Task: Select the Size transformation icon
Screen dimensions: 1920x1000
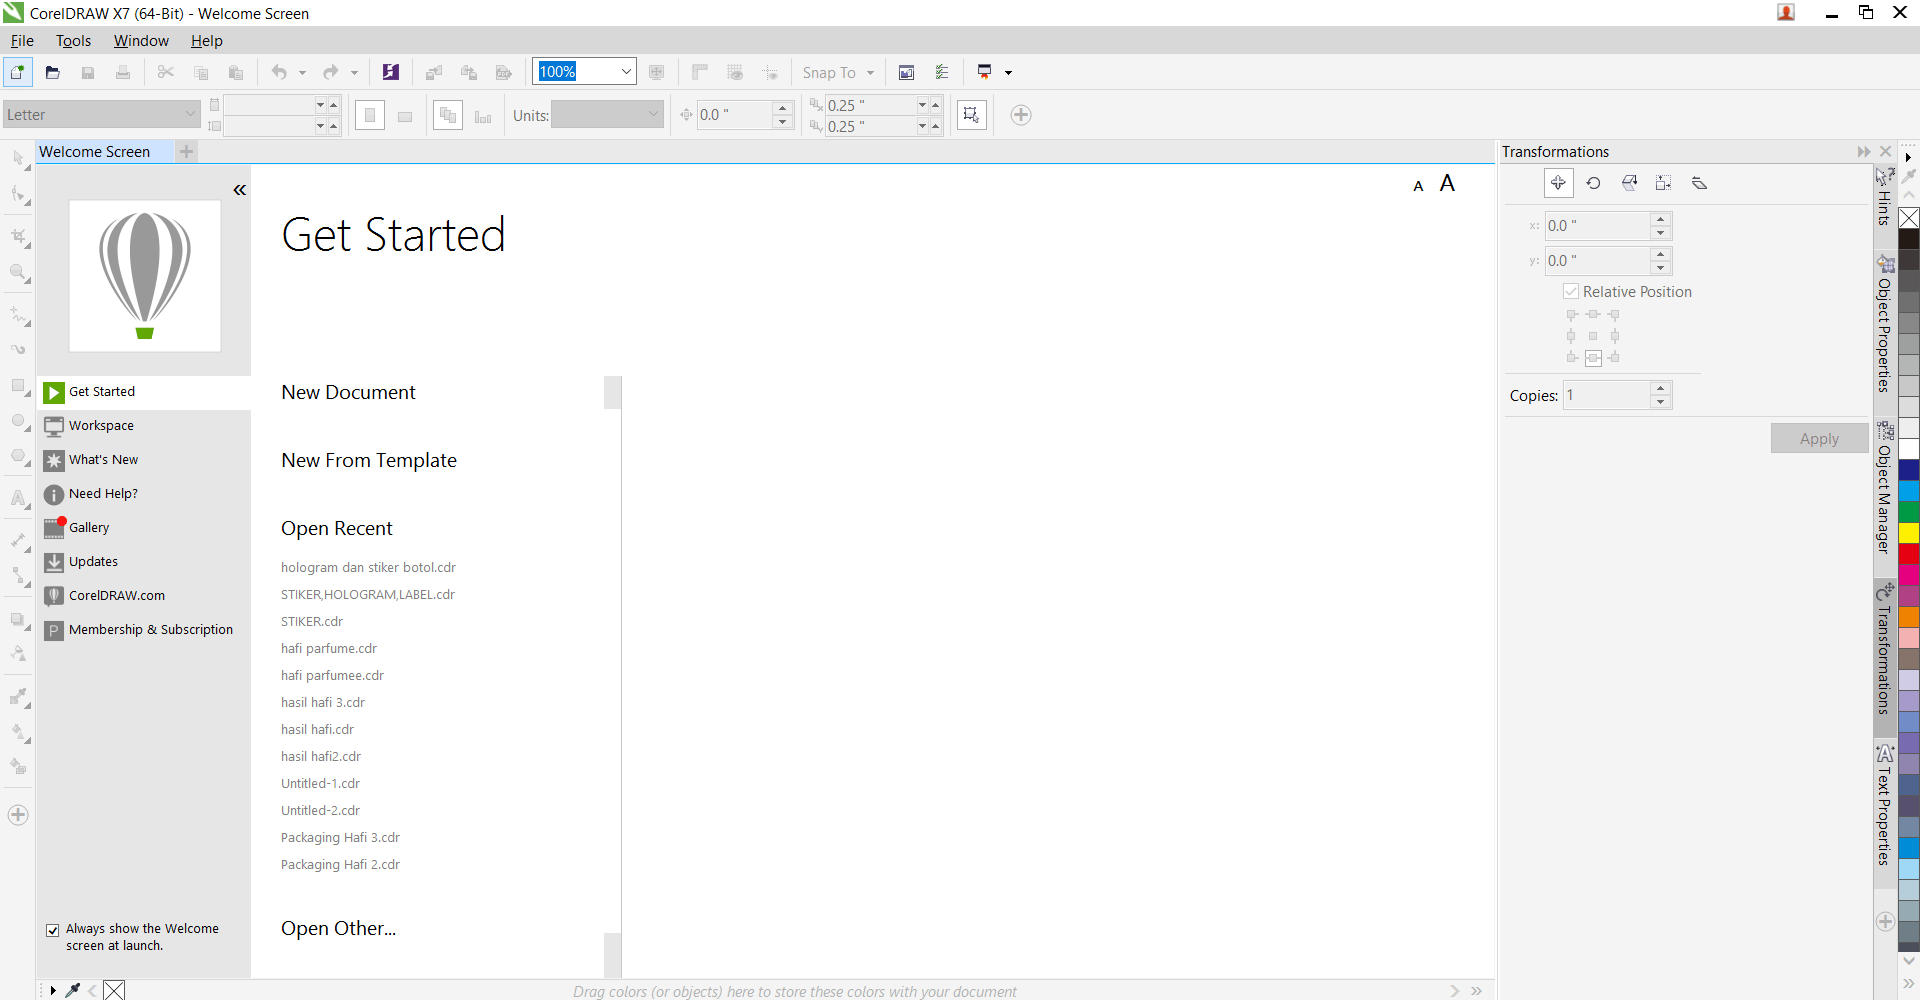Action: 1663,183
